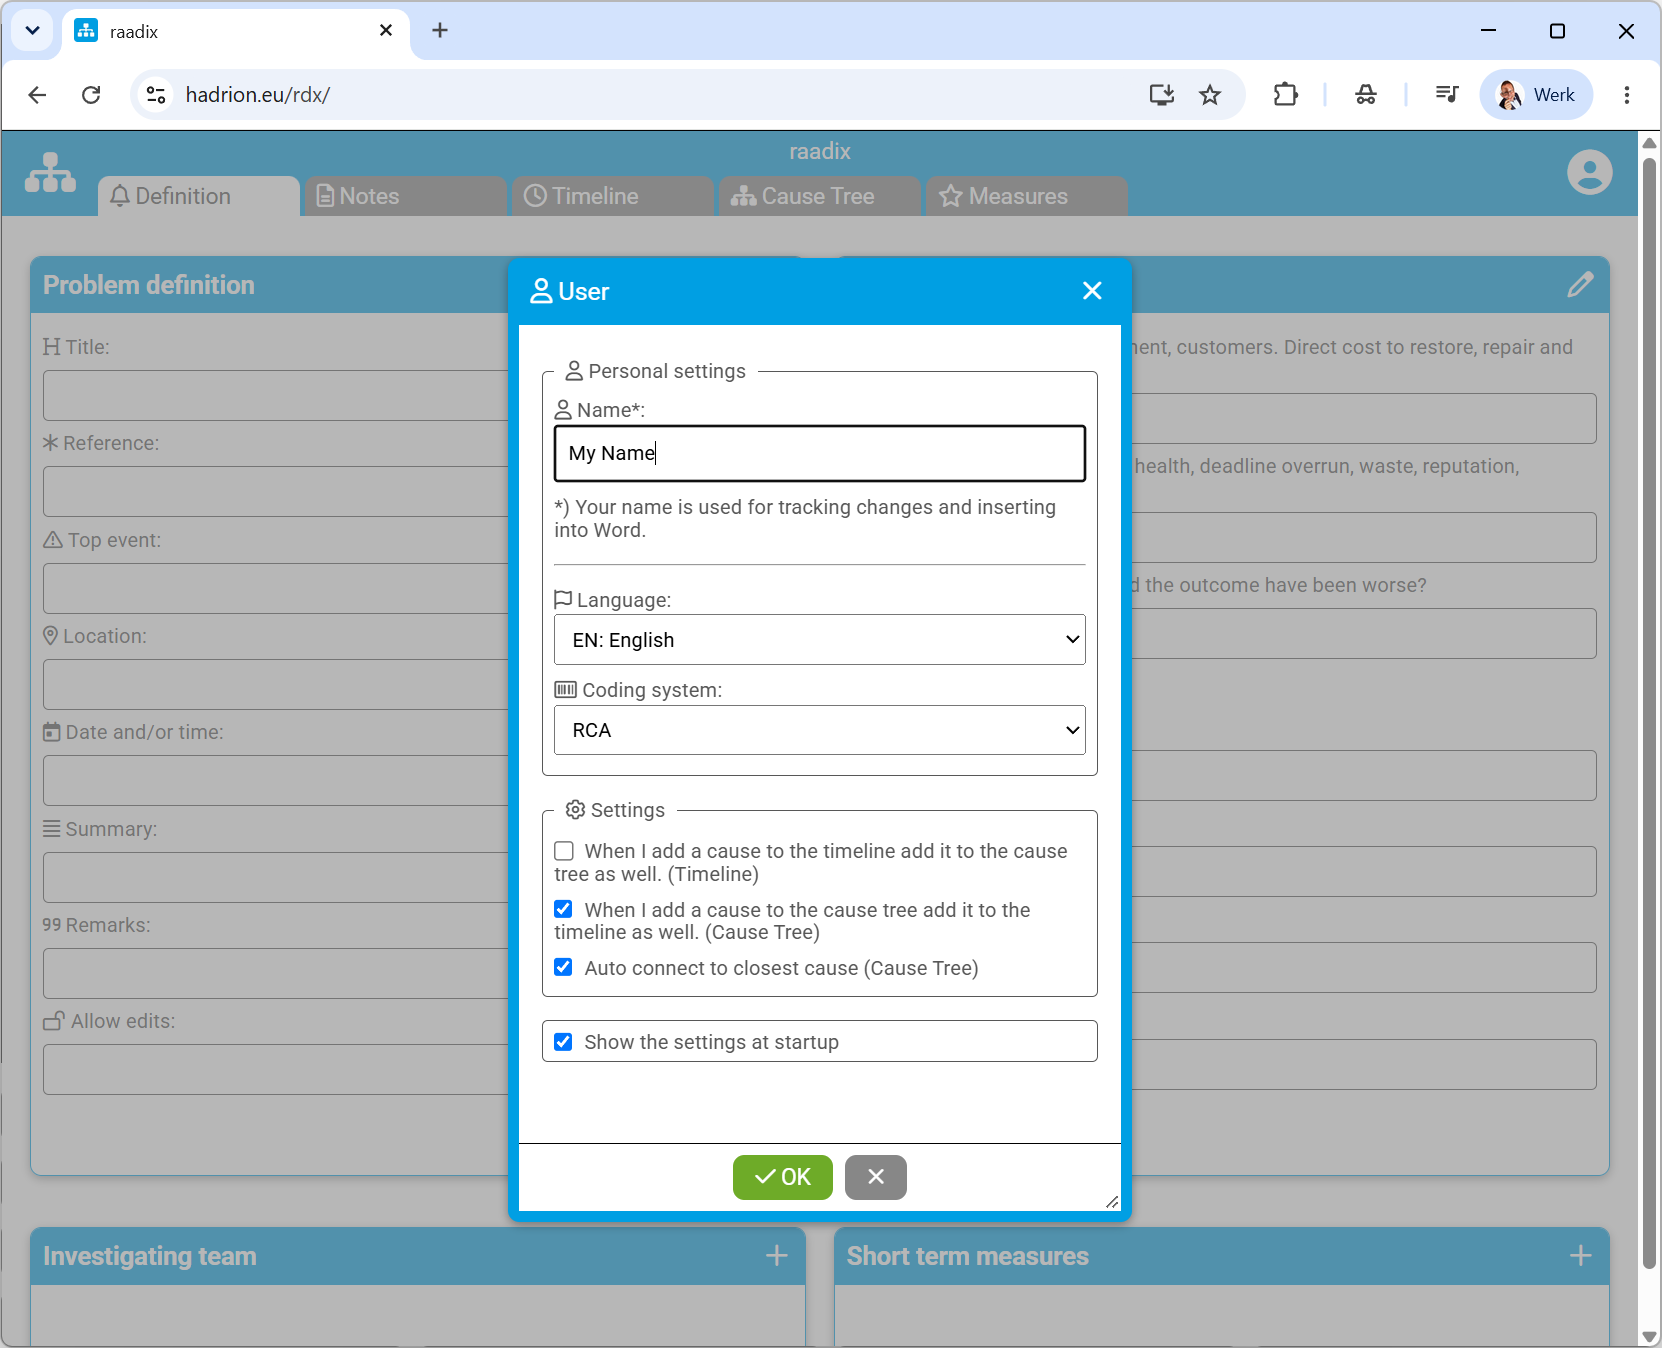This screenshot has width=1662, height=1348.
Task: Cancel dialog with the grey X button
Action: (x=876, y=1177)
